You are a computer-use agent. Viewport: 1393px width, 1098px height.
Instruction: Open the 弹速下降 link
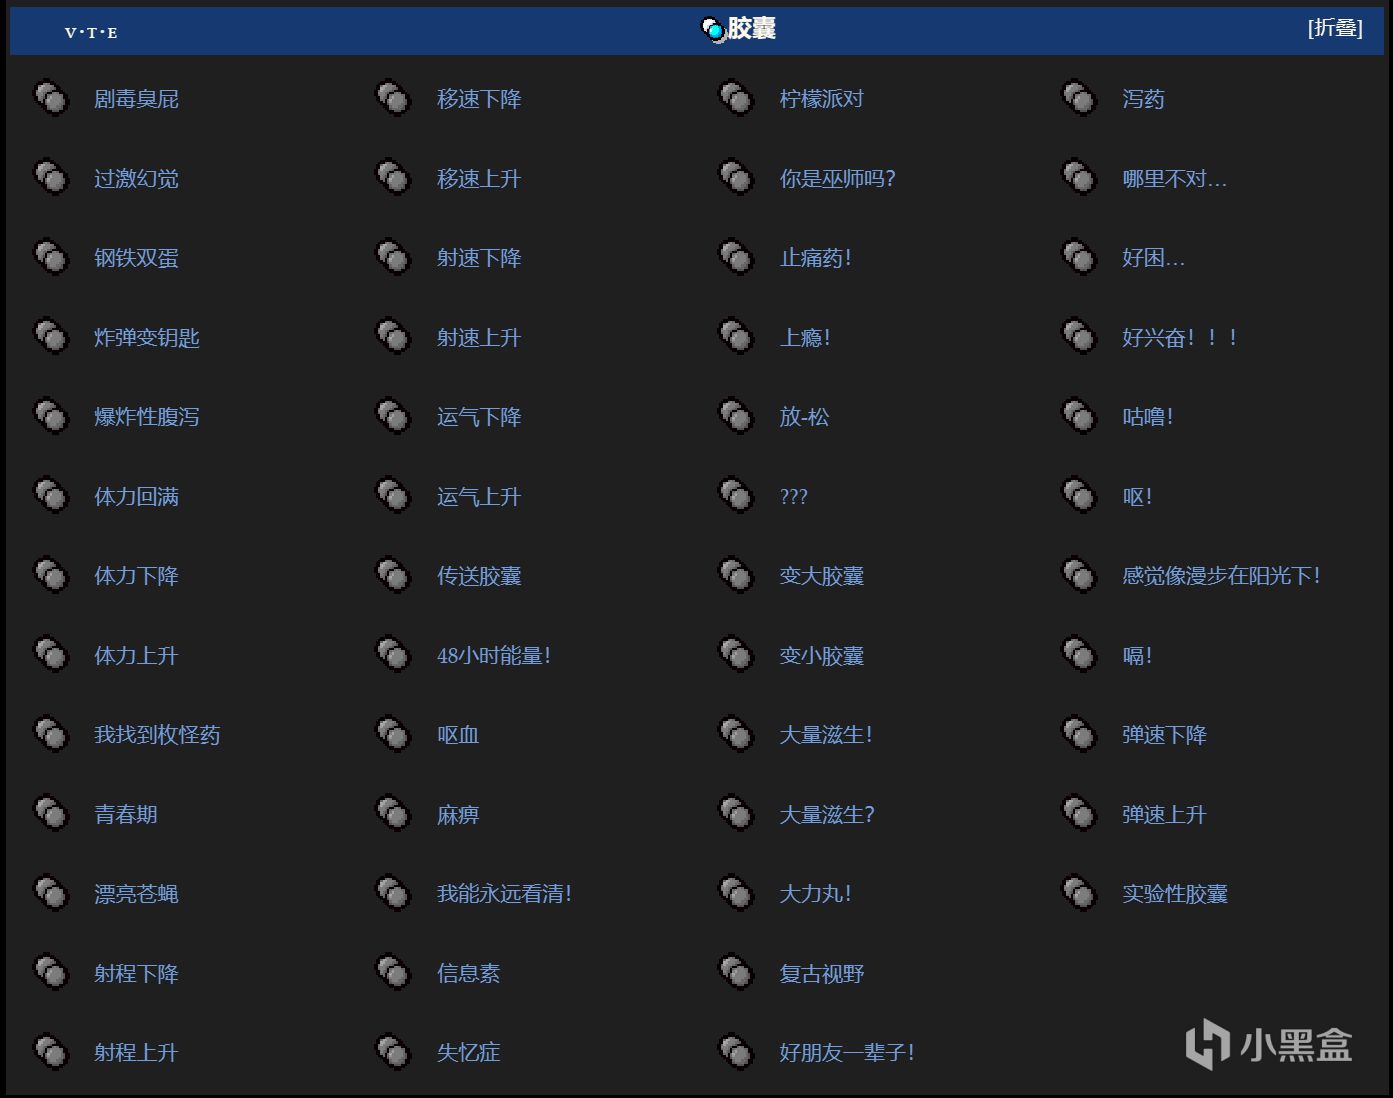(1164, 735)
